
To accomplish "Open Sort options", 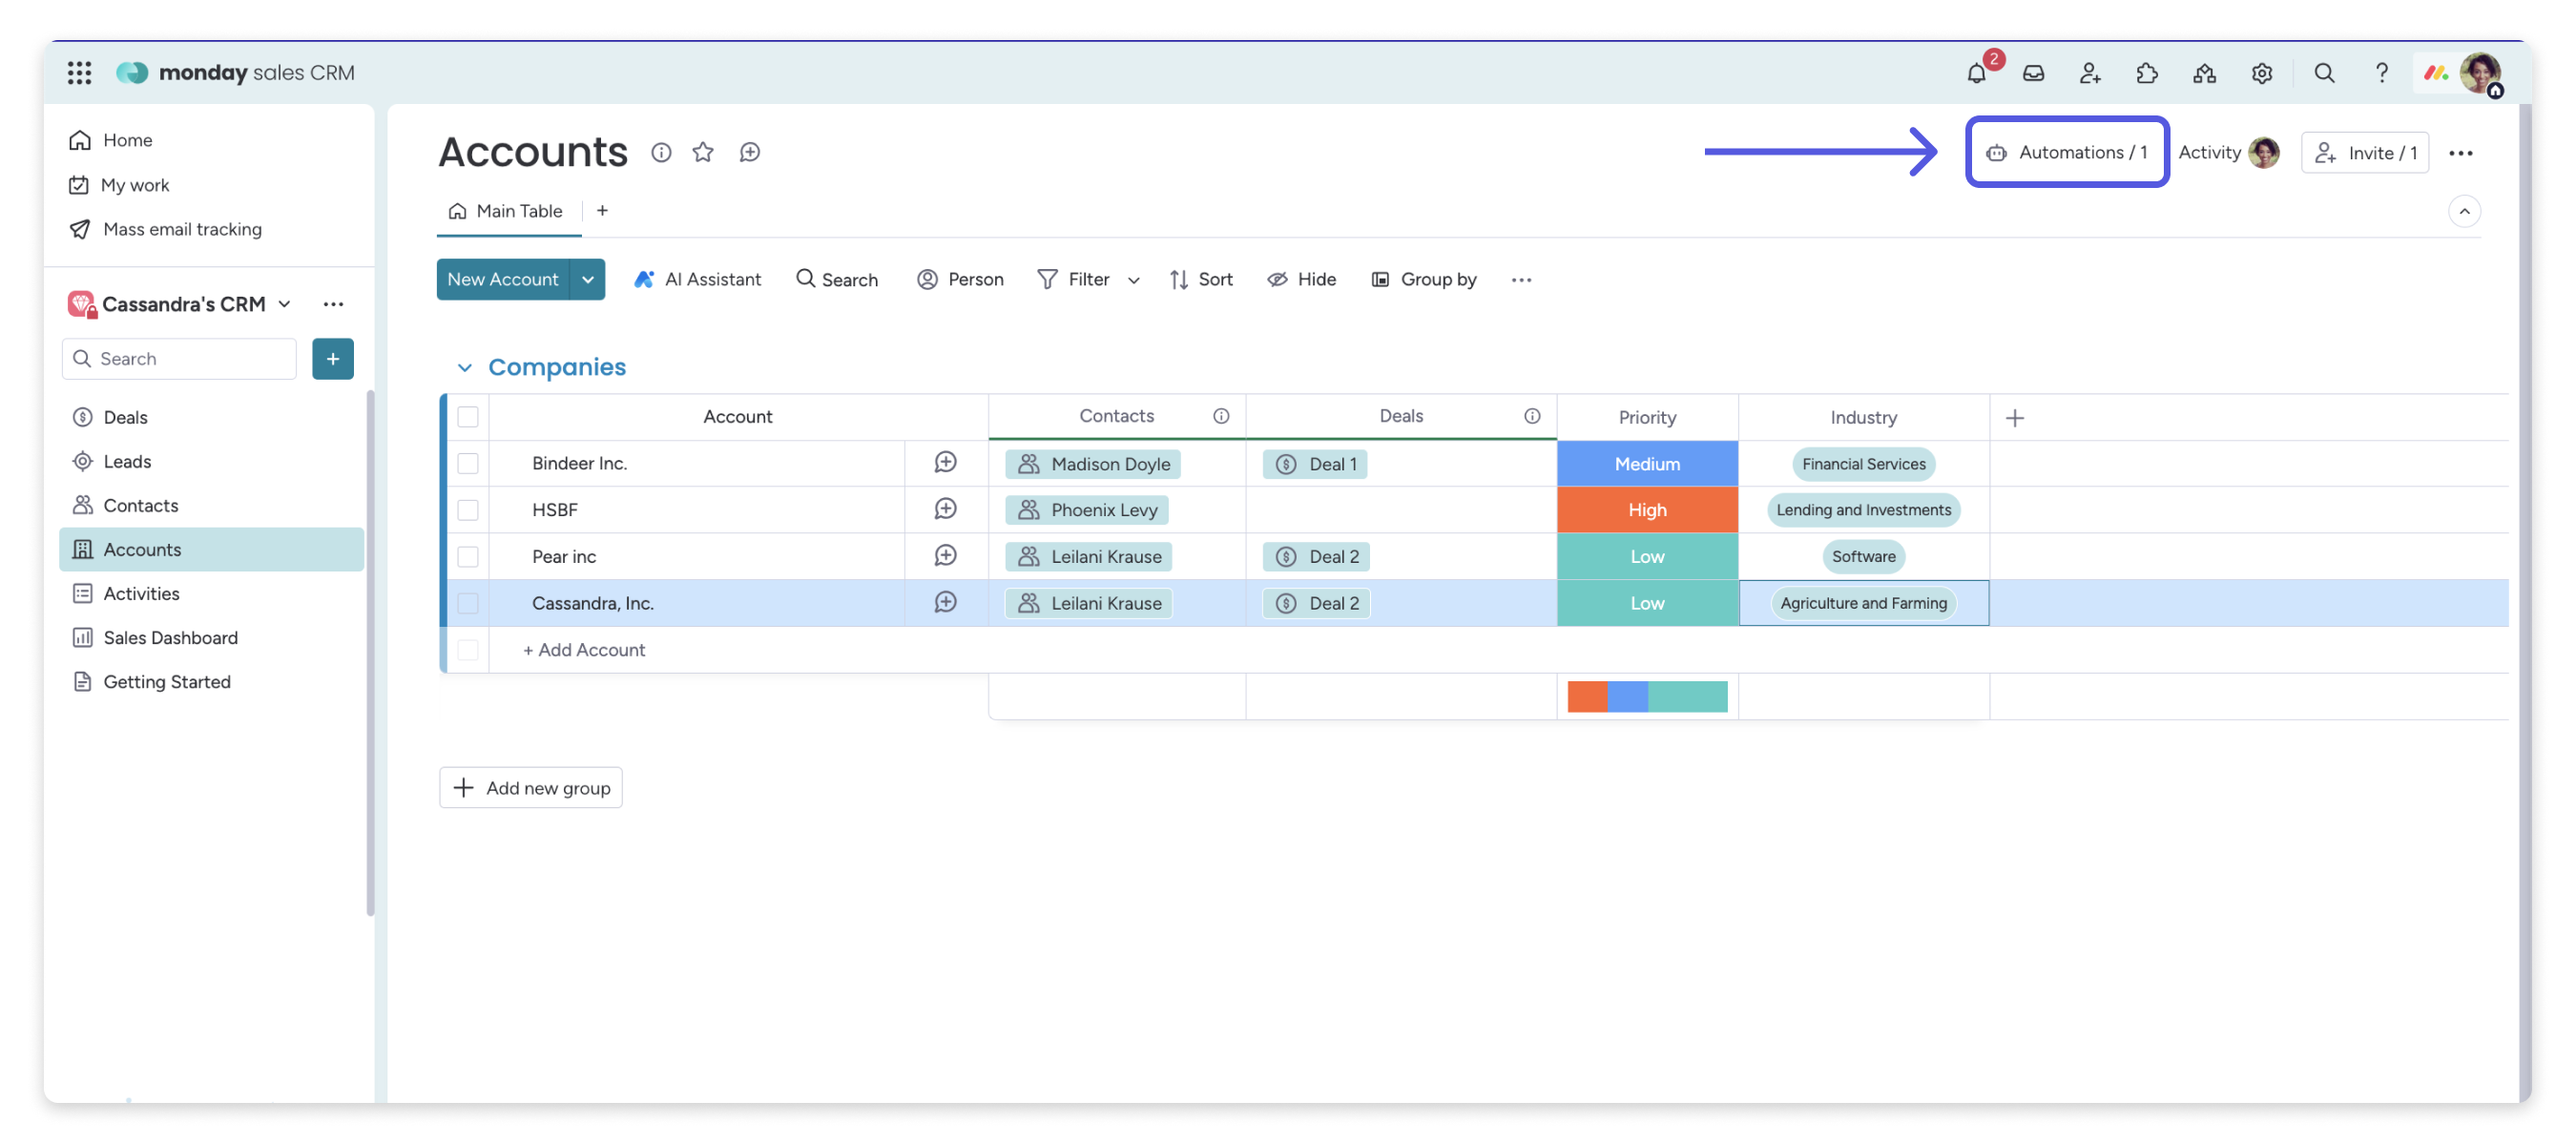I will coord(1200,280).
